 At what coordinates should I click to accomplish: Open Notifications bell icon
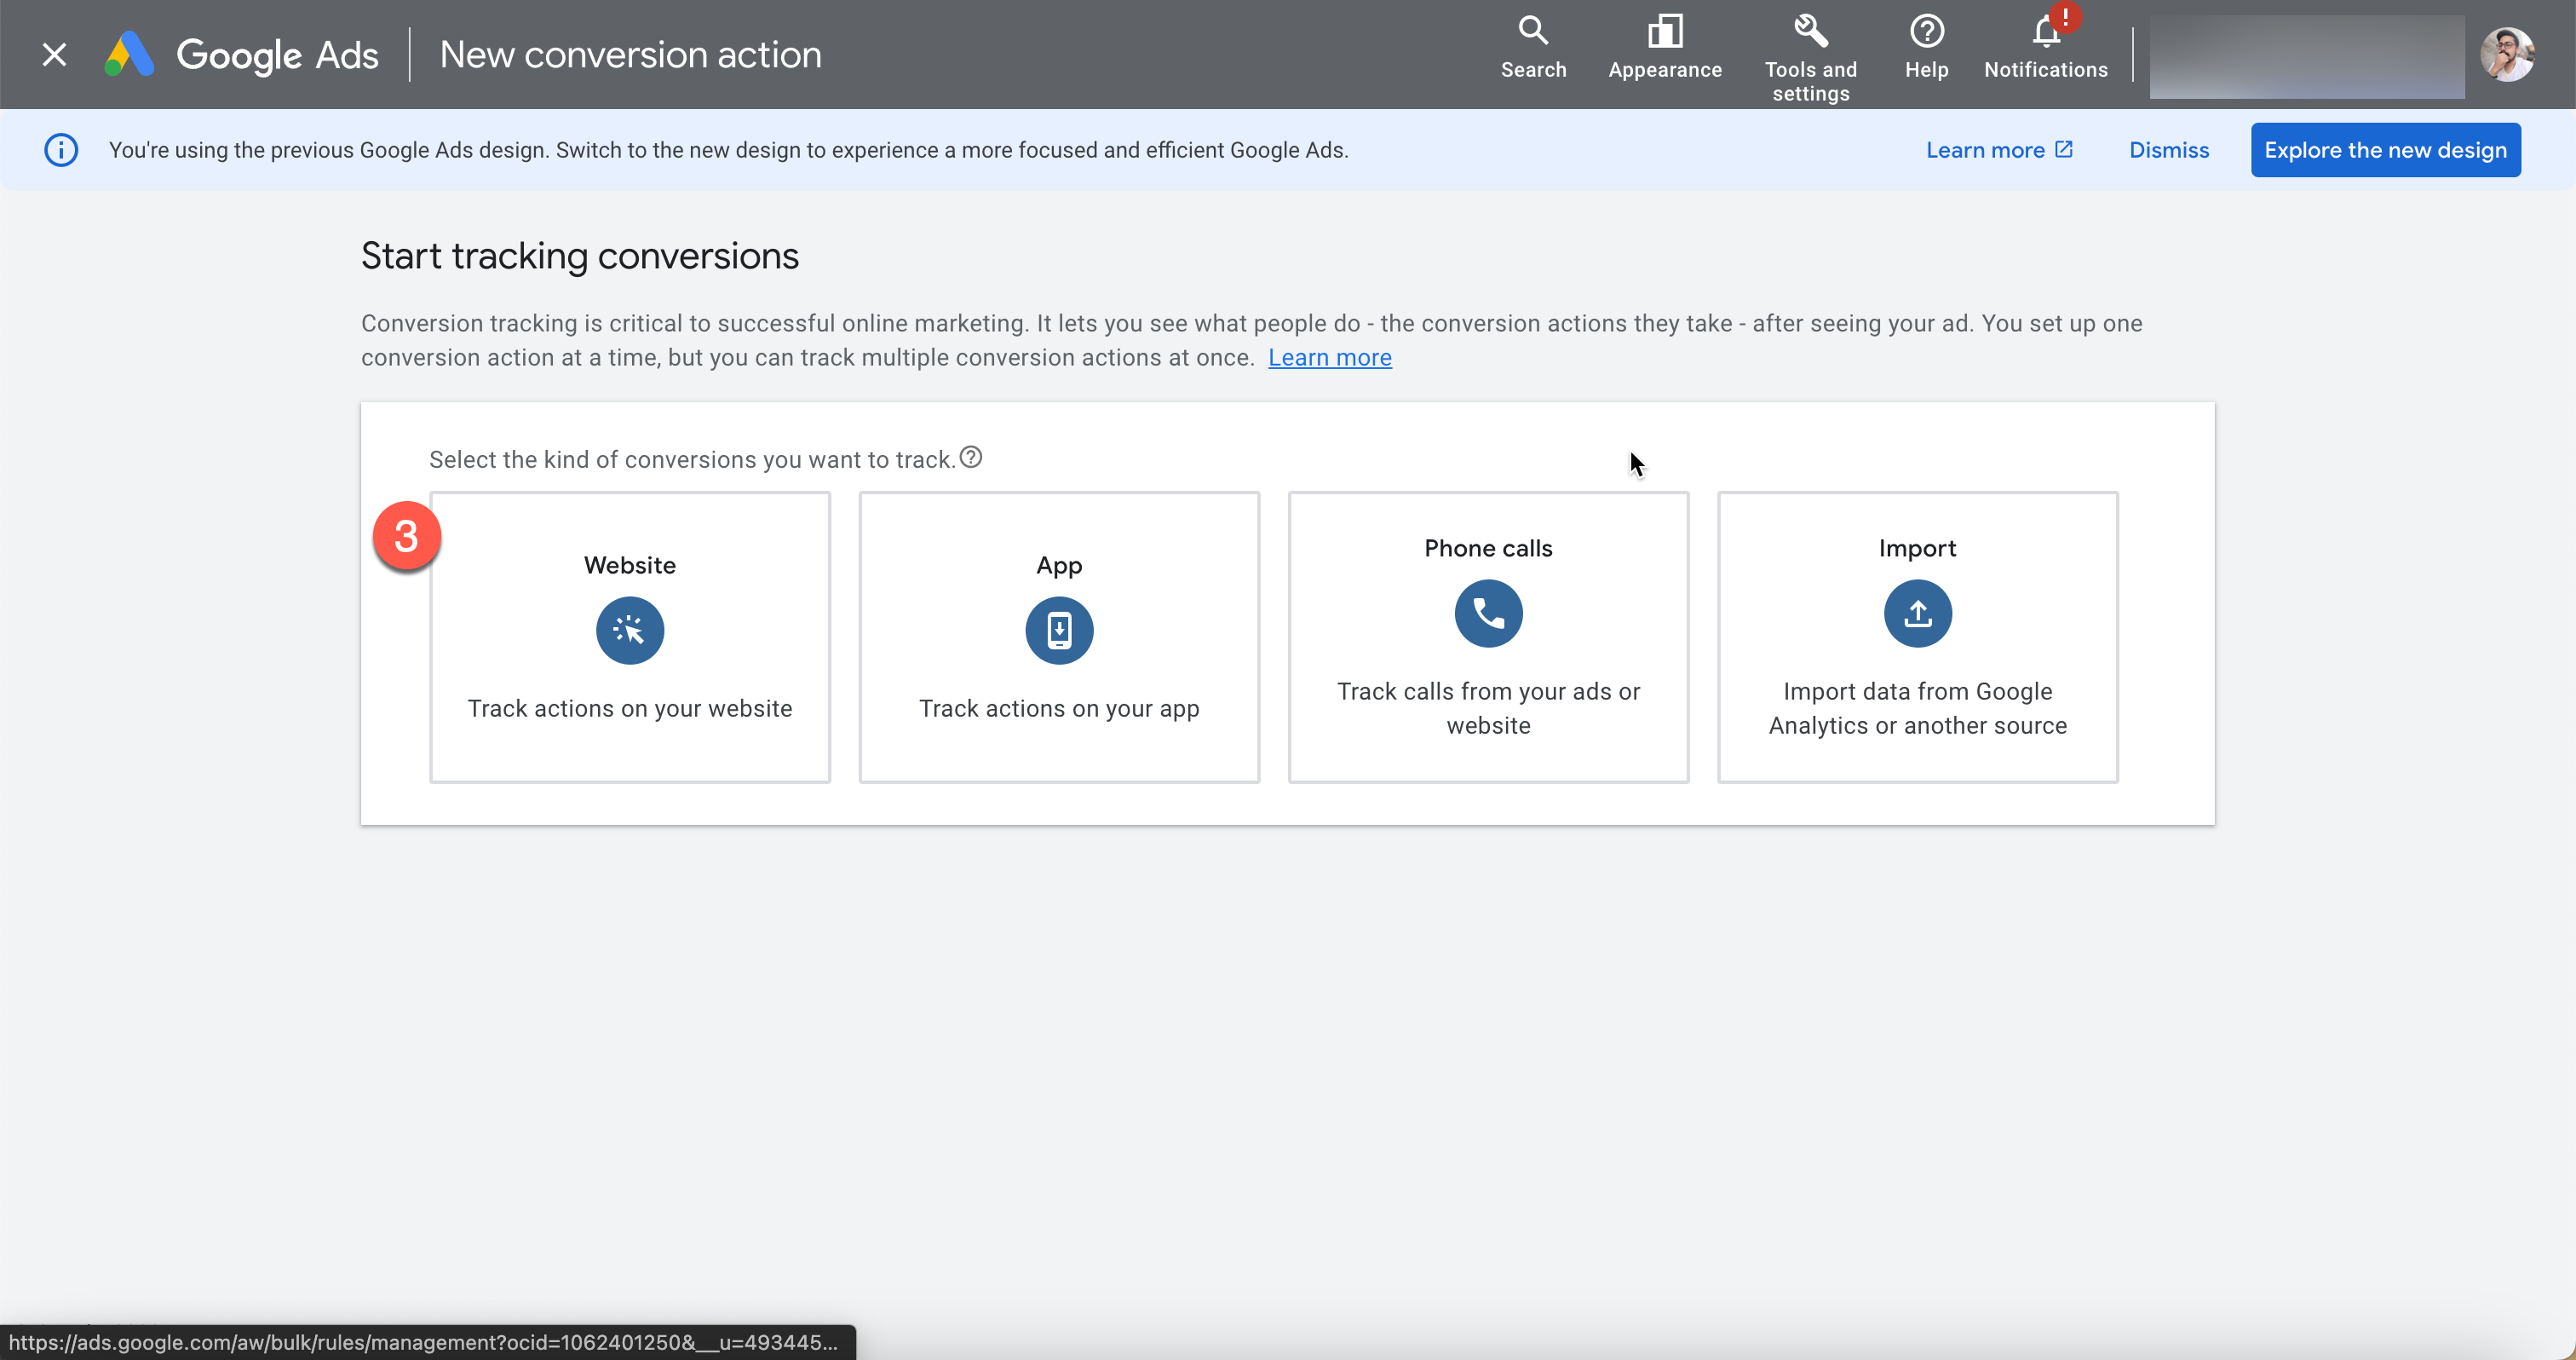(2045, 47)
